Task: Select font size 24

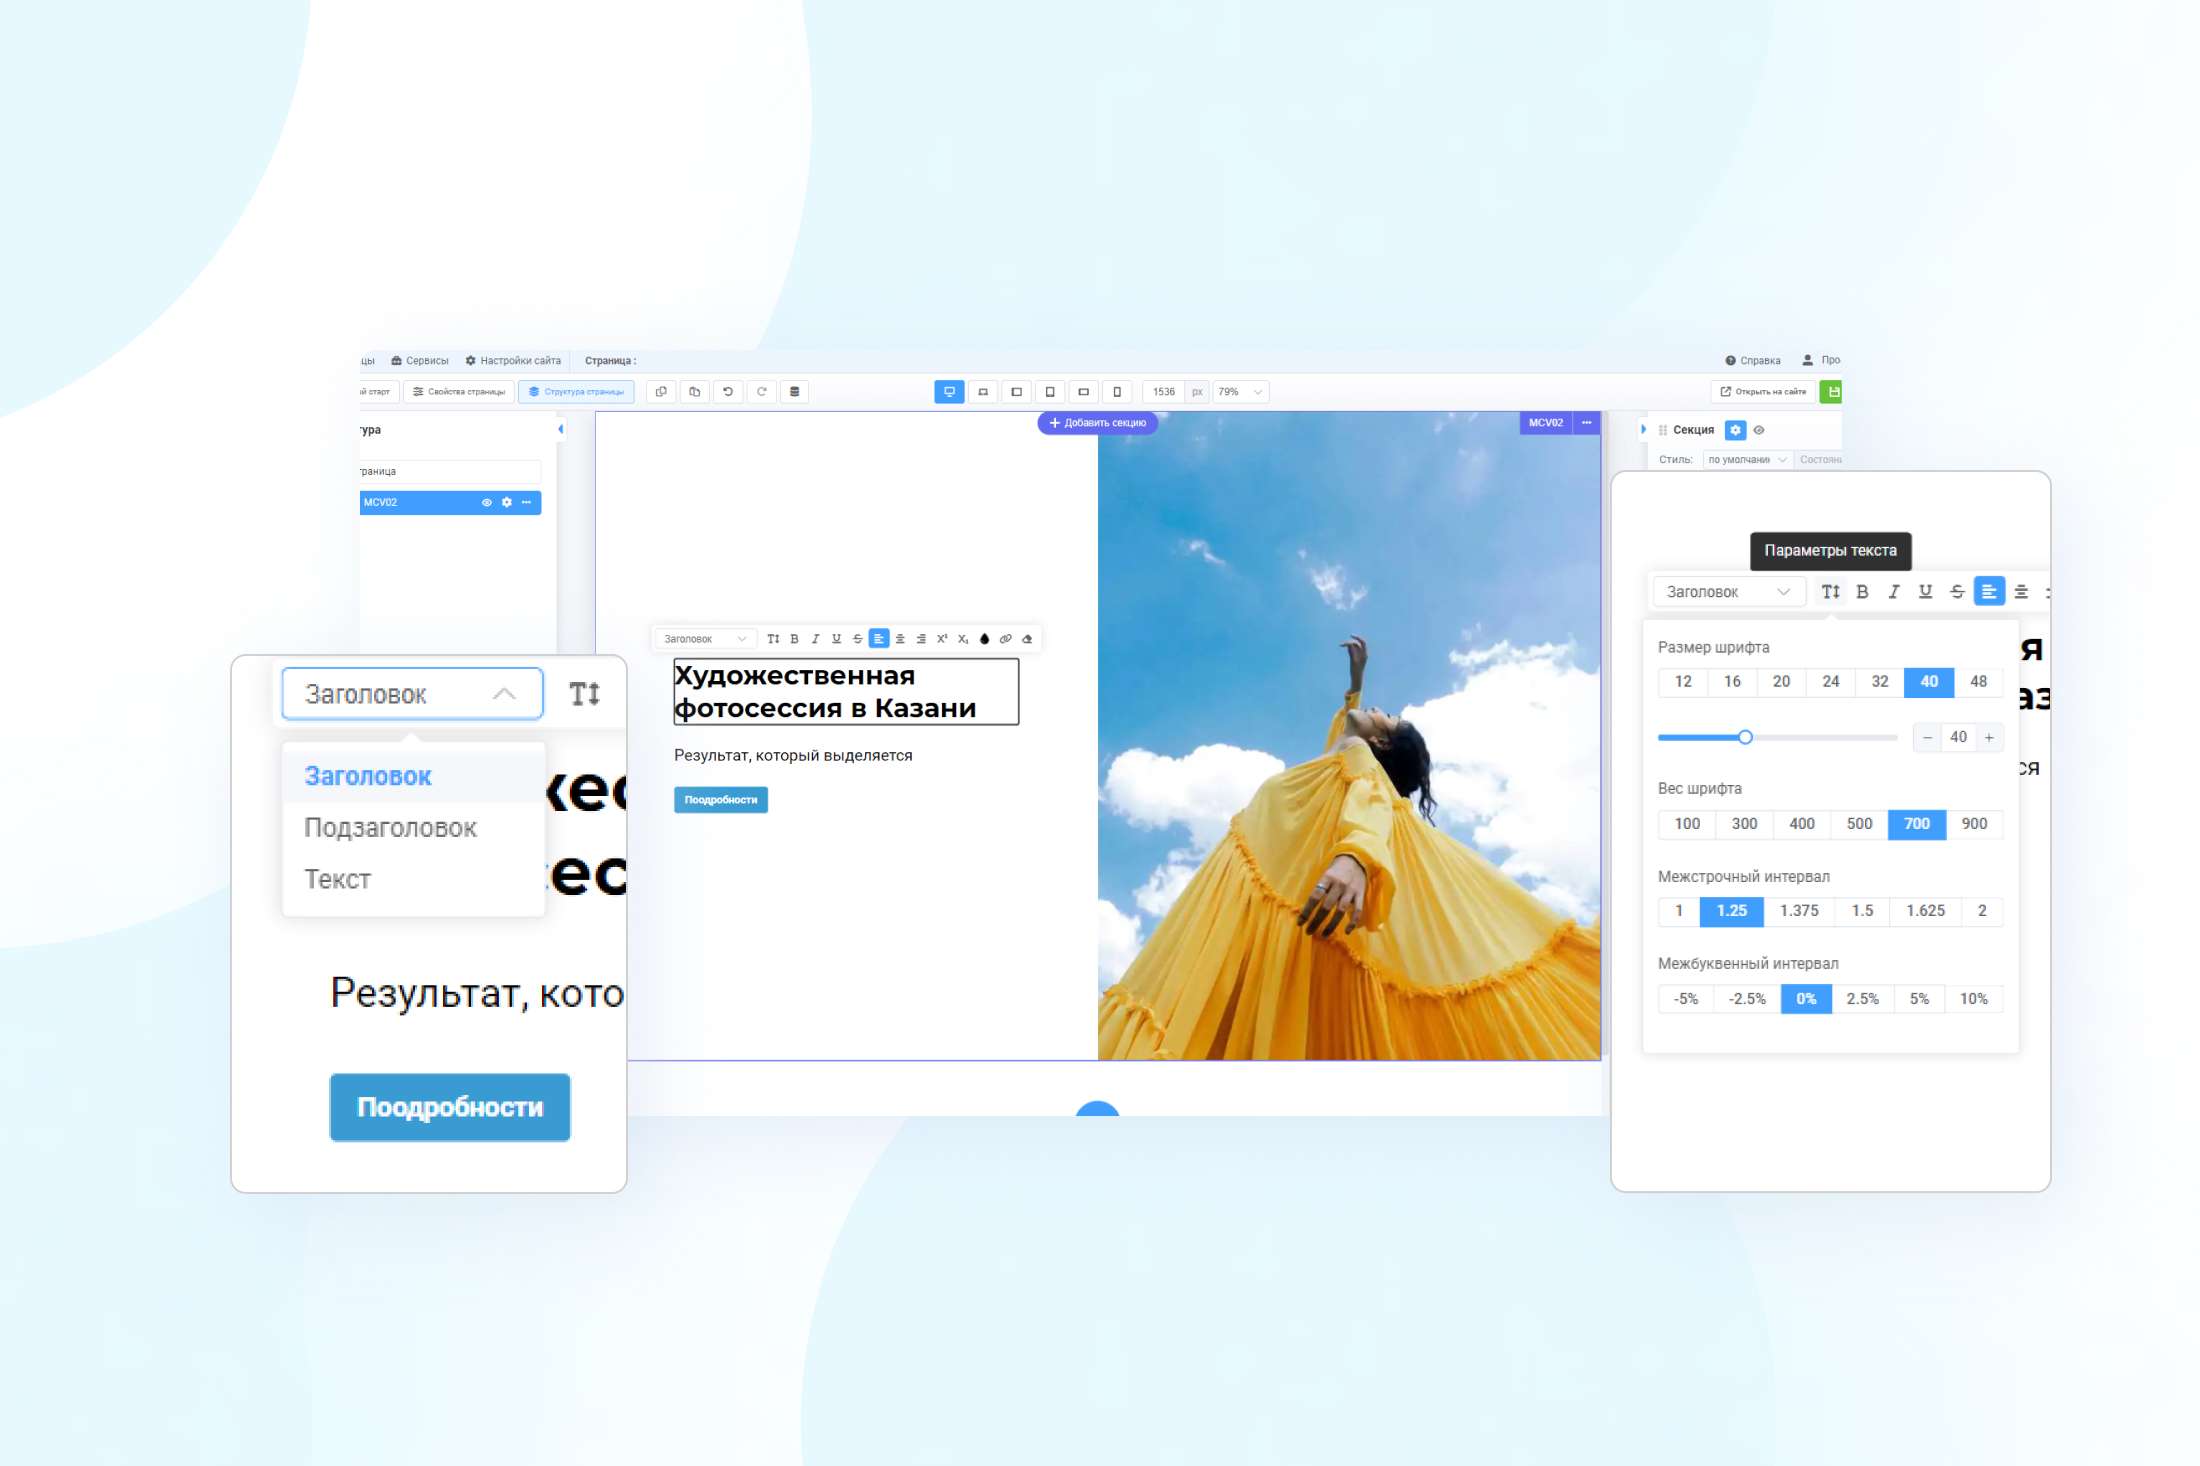Action: click(1830, 682)
